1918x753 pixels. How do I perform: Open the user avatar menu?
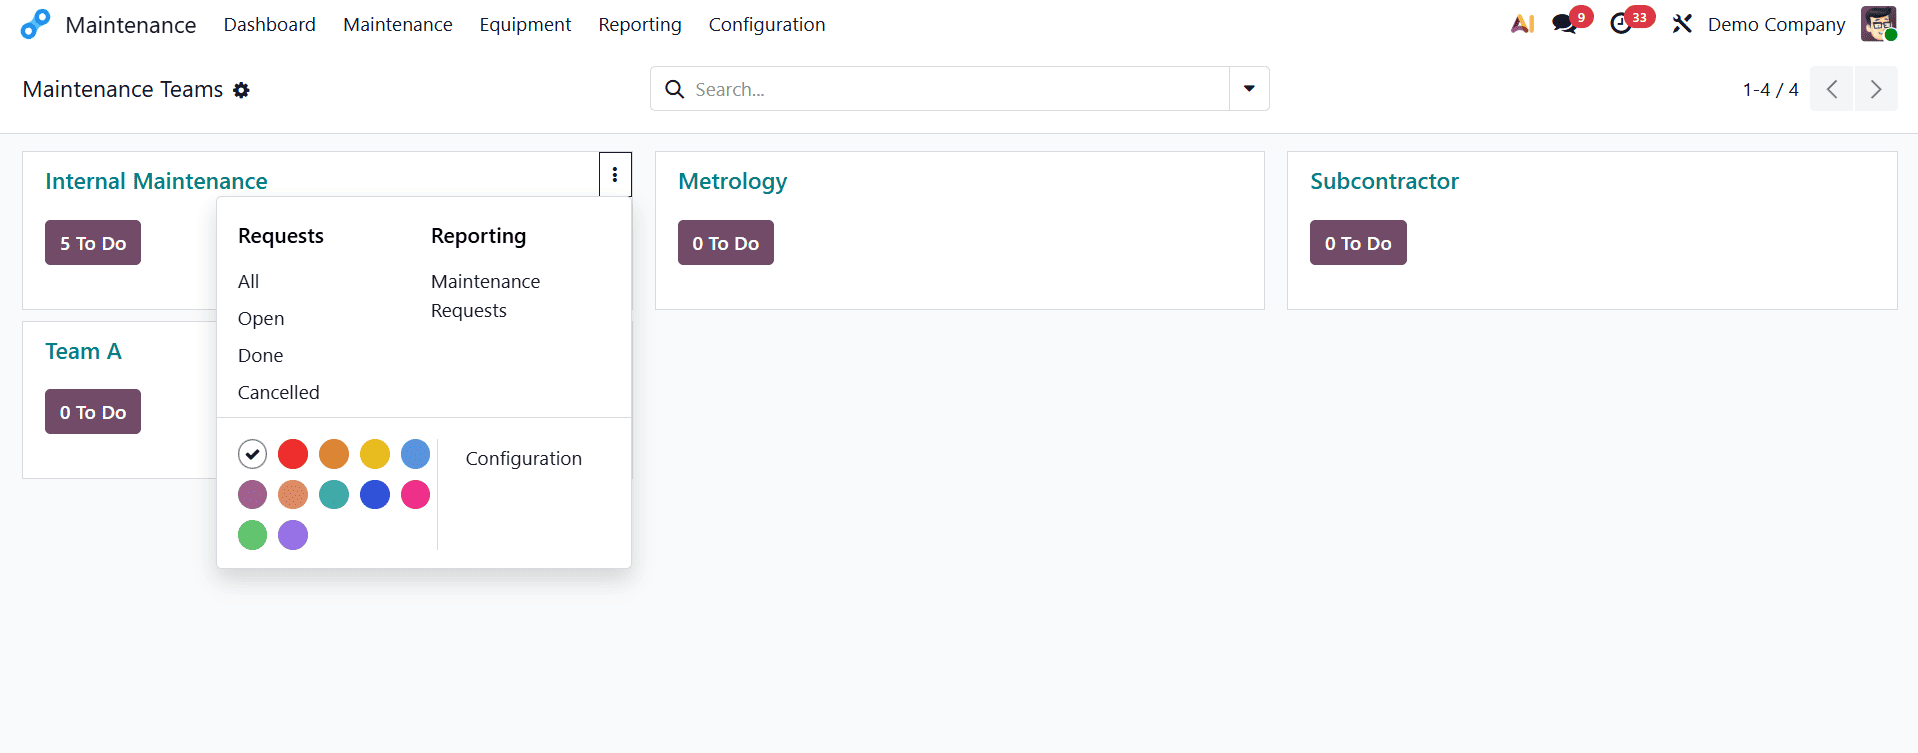pos(1878,24)
